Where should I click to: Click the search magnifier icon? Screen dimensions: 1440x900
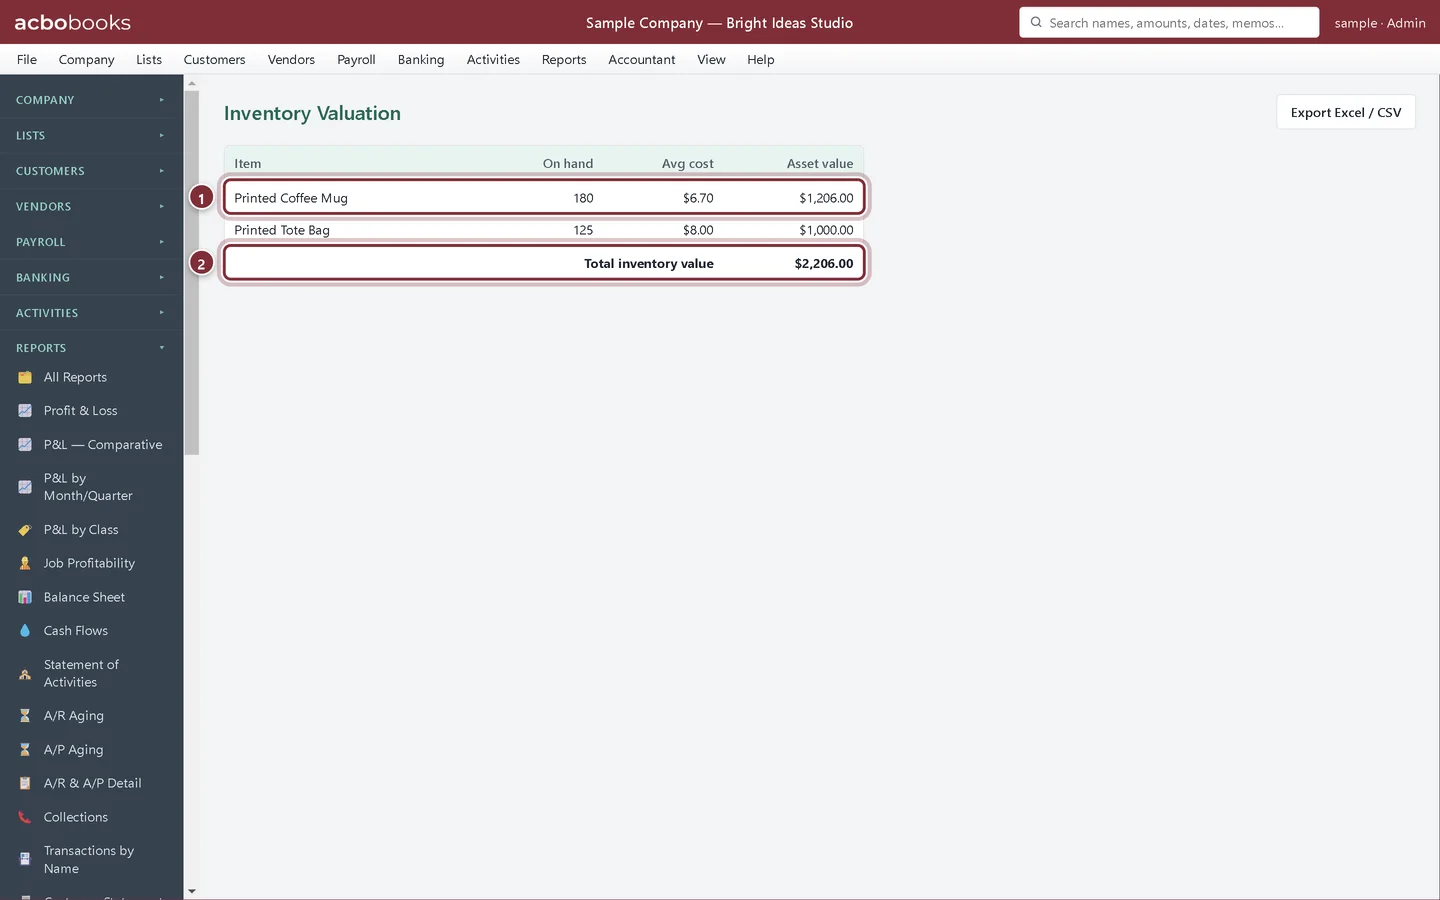click(1036, 22)
